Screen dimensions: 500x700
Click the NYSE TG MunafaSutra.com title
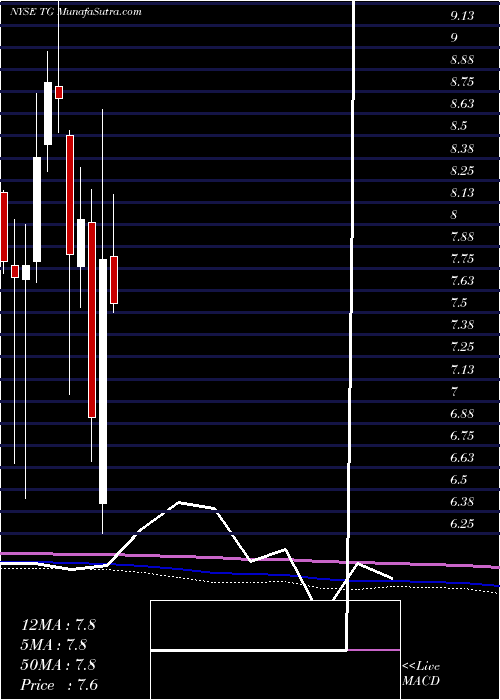(75, 12)
